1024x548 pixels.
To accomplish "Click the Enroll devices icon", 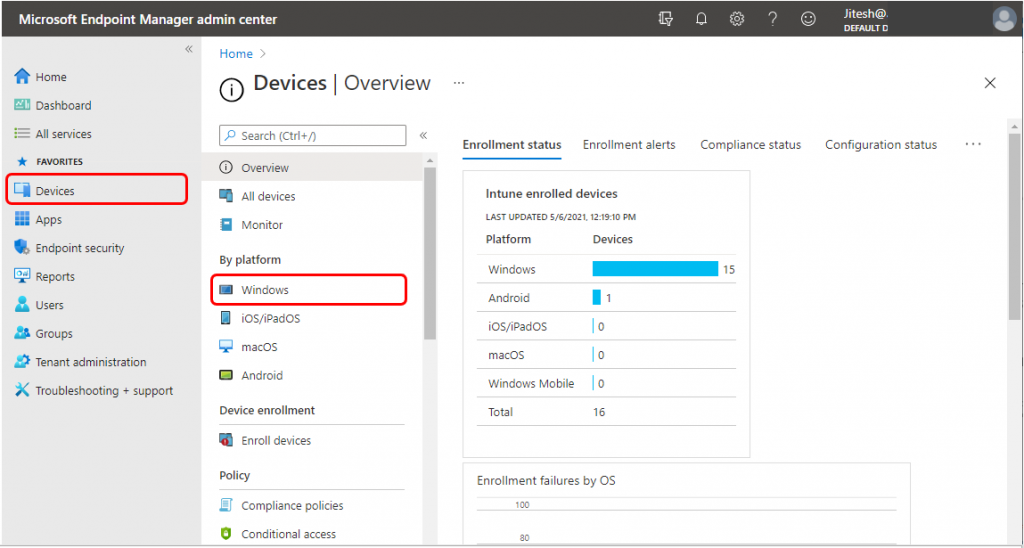I will point(226,440).
